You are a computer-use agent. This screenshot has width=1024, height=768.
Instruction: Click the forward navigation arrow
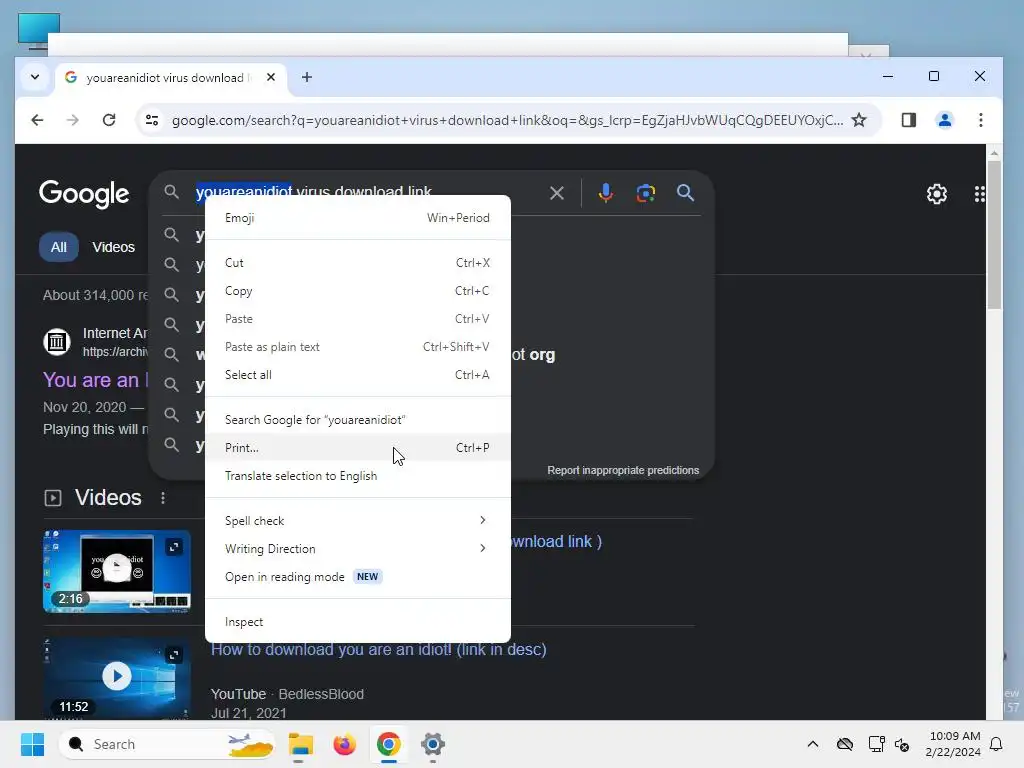tap(72, 120)
